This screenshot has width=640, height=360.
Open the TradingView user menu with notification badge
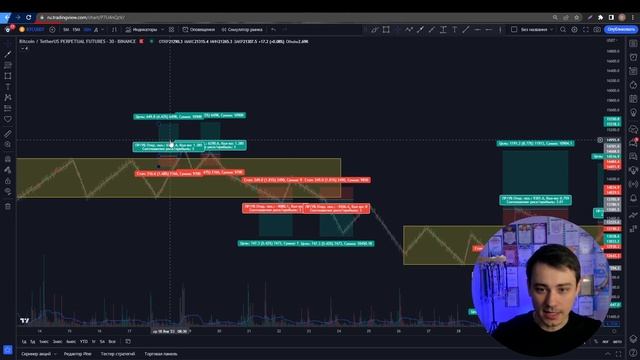click(9, 29)
